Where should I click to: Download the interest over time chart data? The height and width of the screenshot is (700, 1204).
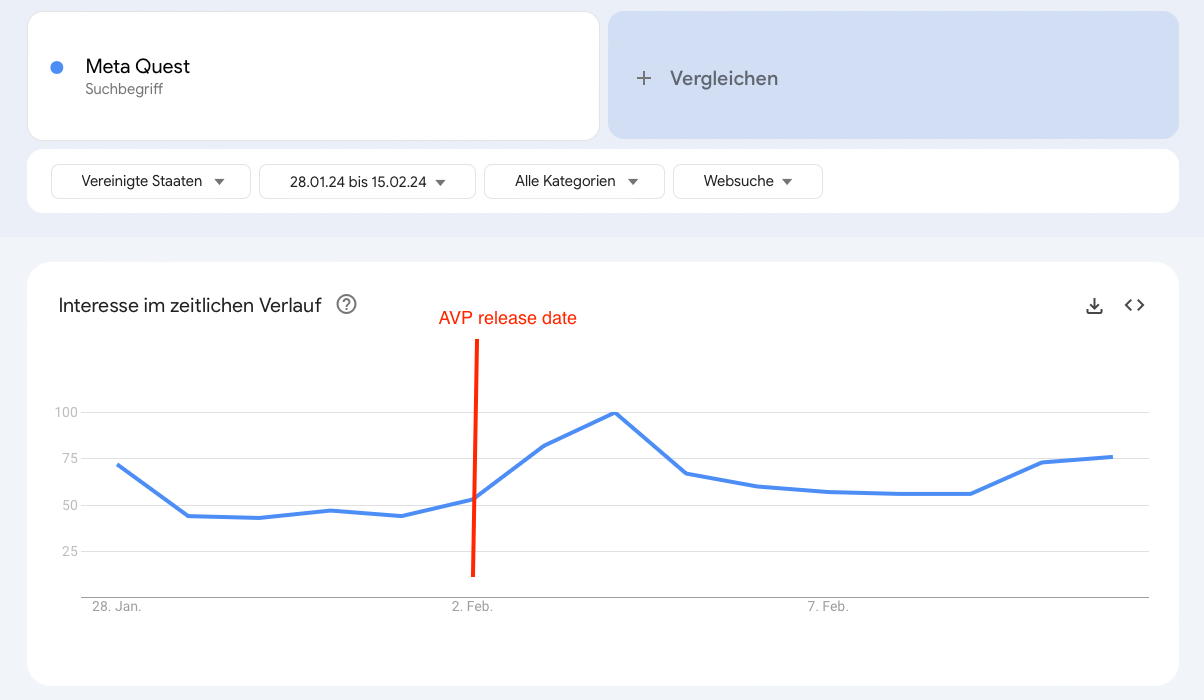1094,306
